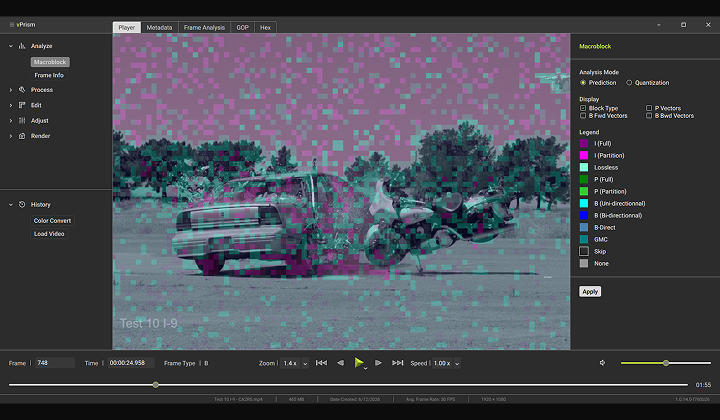Switch to the Player tab
Viewport: 720px width, 420px height.
[127, 28]
